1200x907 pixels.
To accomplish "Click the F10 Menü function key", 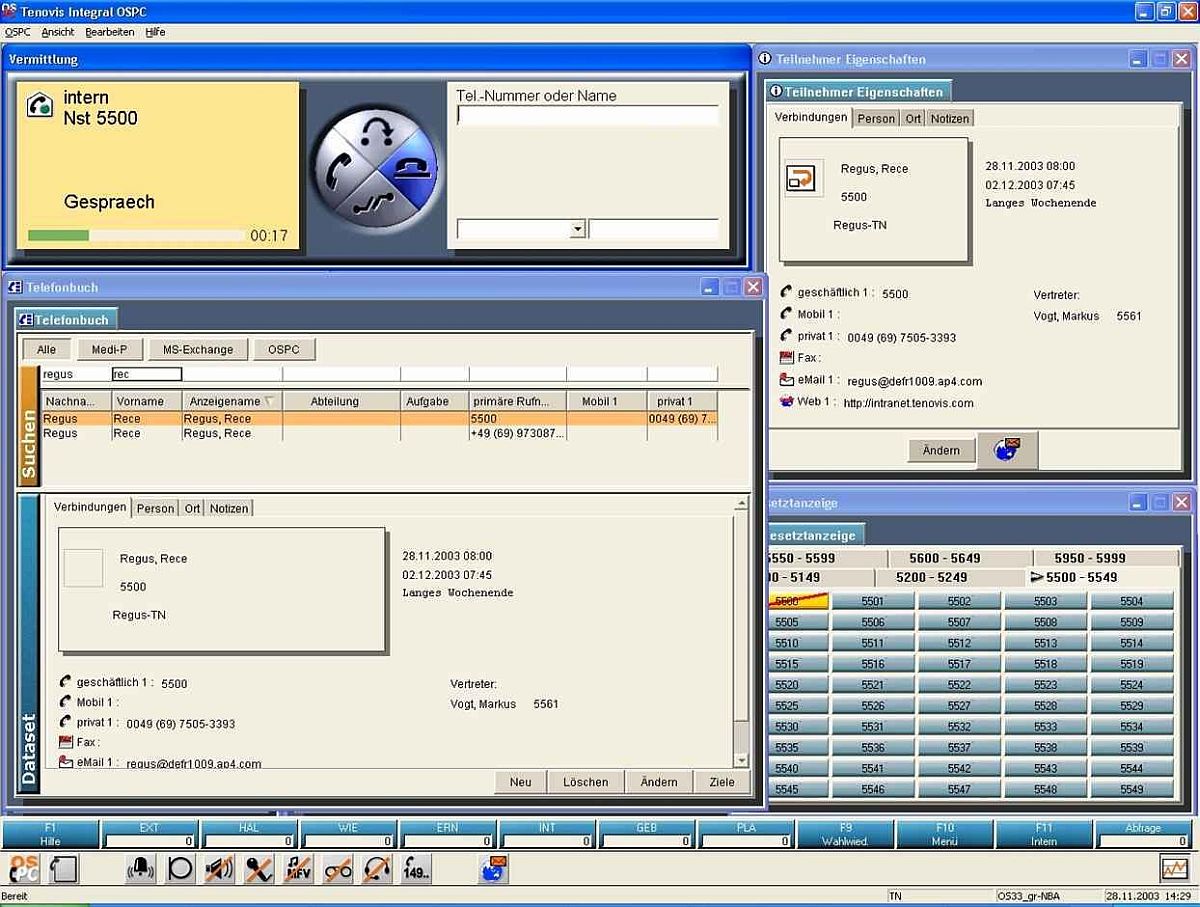I will (x=945, y=834).
